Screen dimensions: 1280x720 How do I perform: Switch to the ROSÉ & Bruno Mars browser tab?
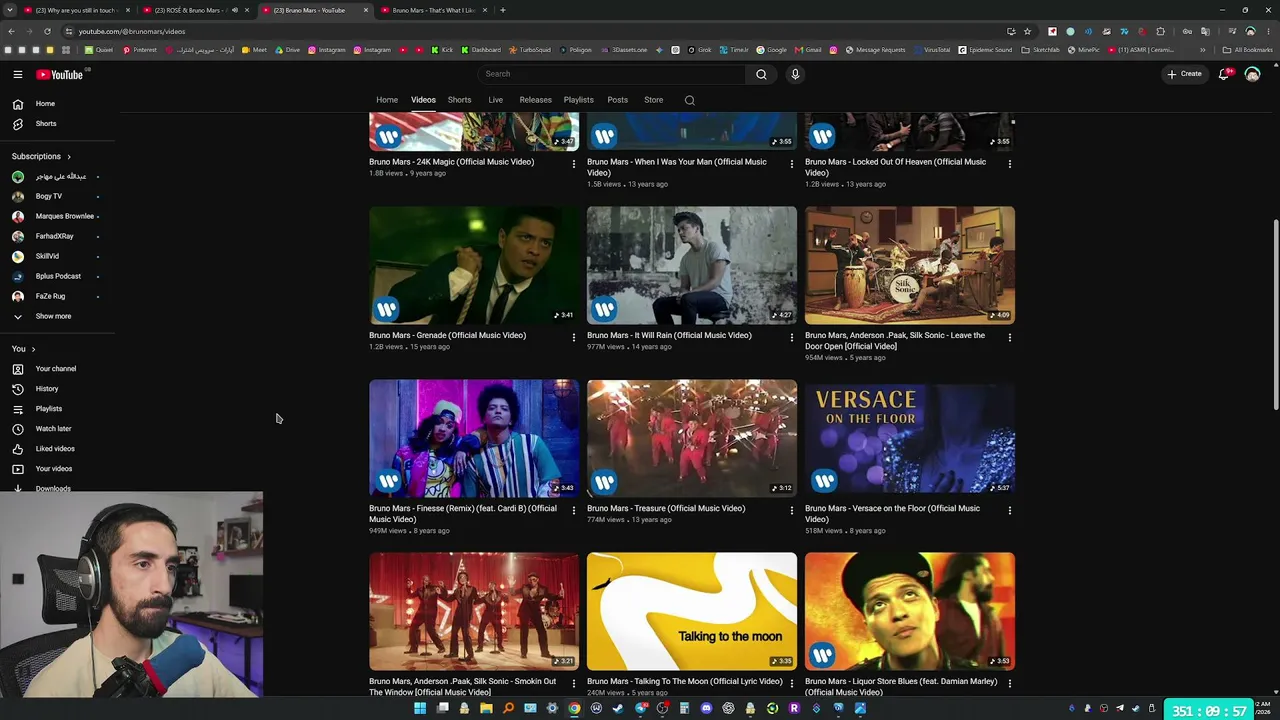[x=195, y=10]
